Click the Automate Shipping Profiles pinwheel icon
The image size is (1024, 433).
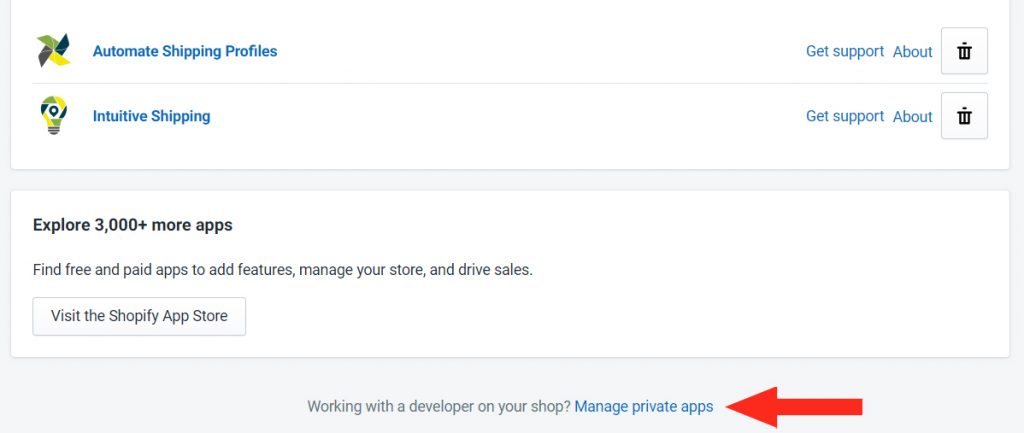tap(54, 50)
